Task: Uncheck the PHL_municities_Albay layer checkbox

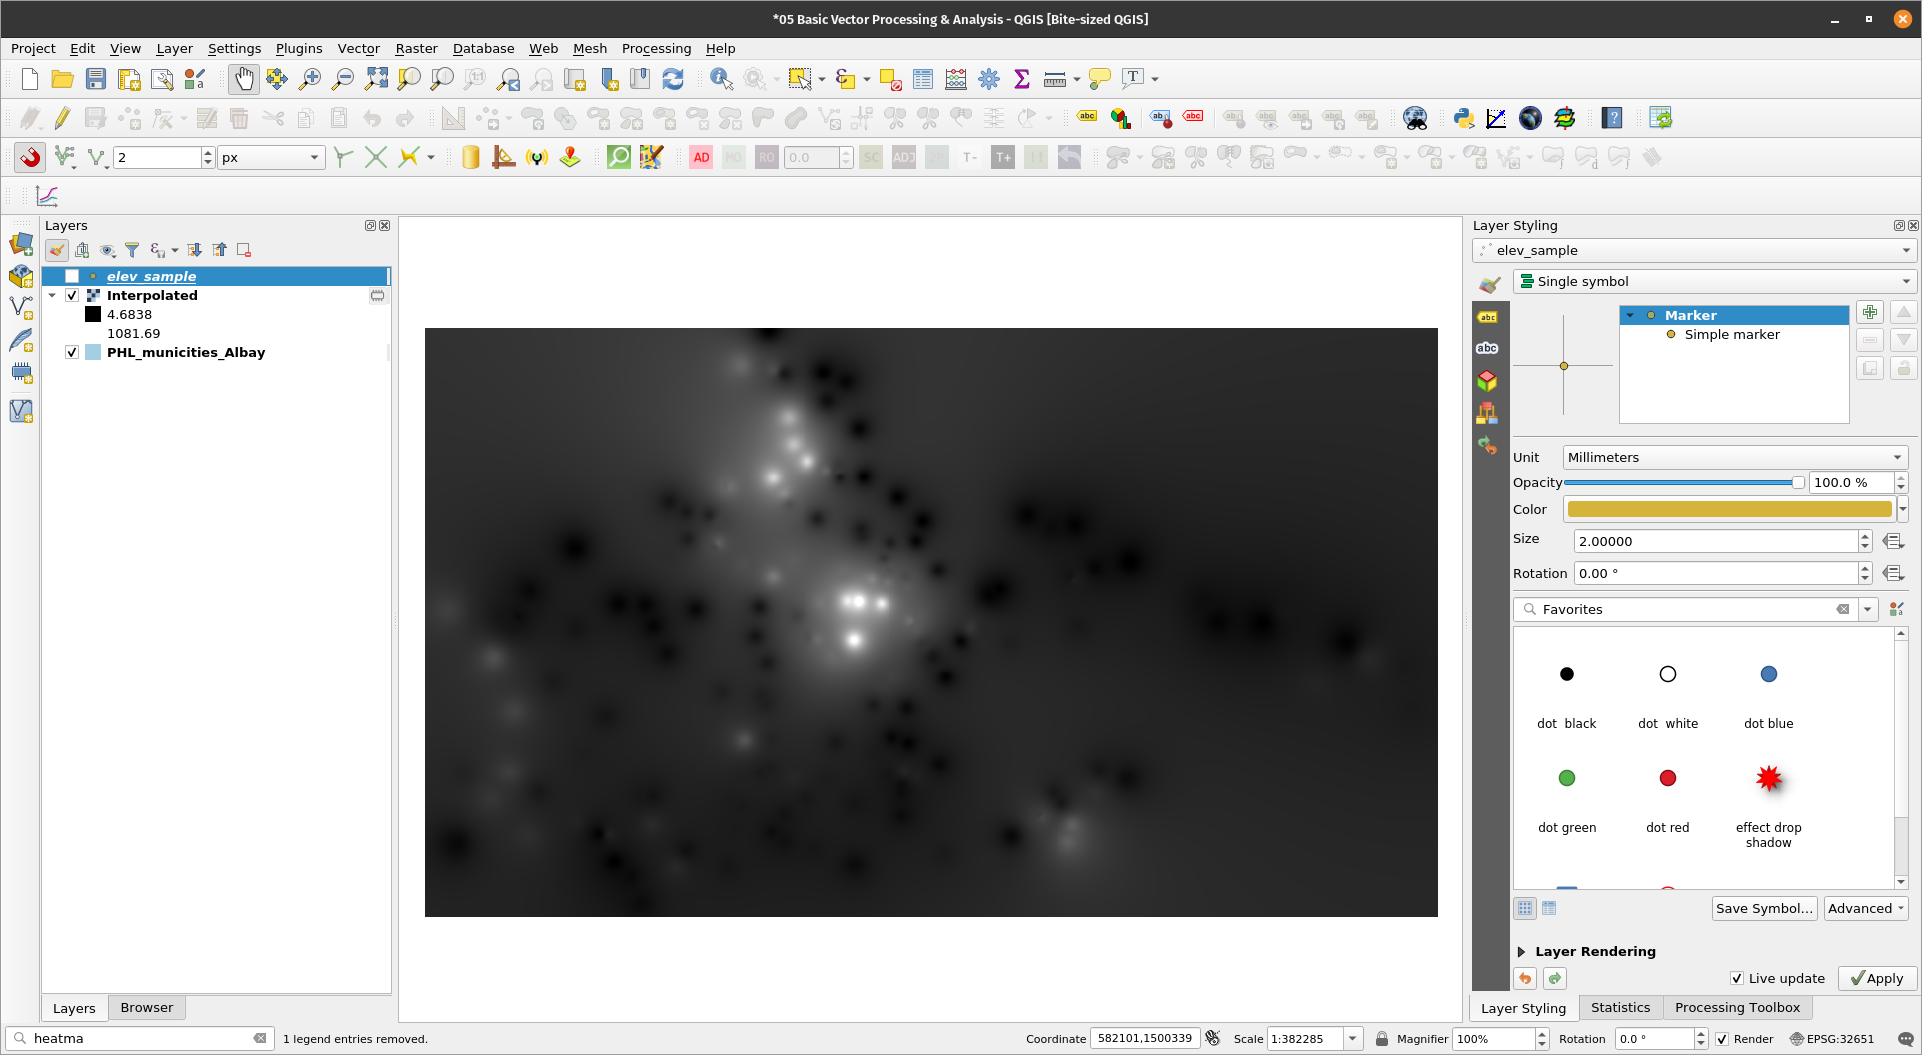Action: point(72,352)
